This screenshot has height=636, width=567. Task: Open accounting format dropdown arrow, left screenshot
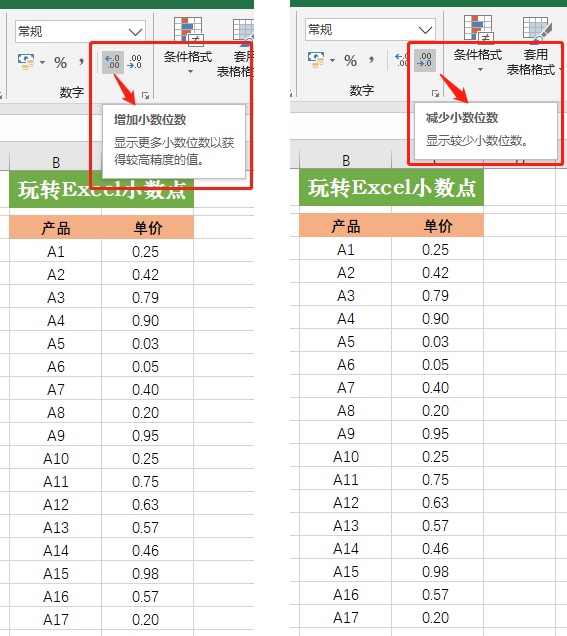pos(42,62)
